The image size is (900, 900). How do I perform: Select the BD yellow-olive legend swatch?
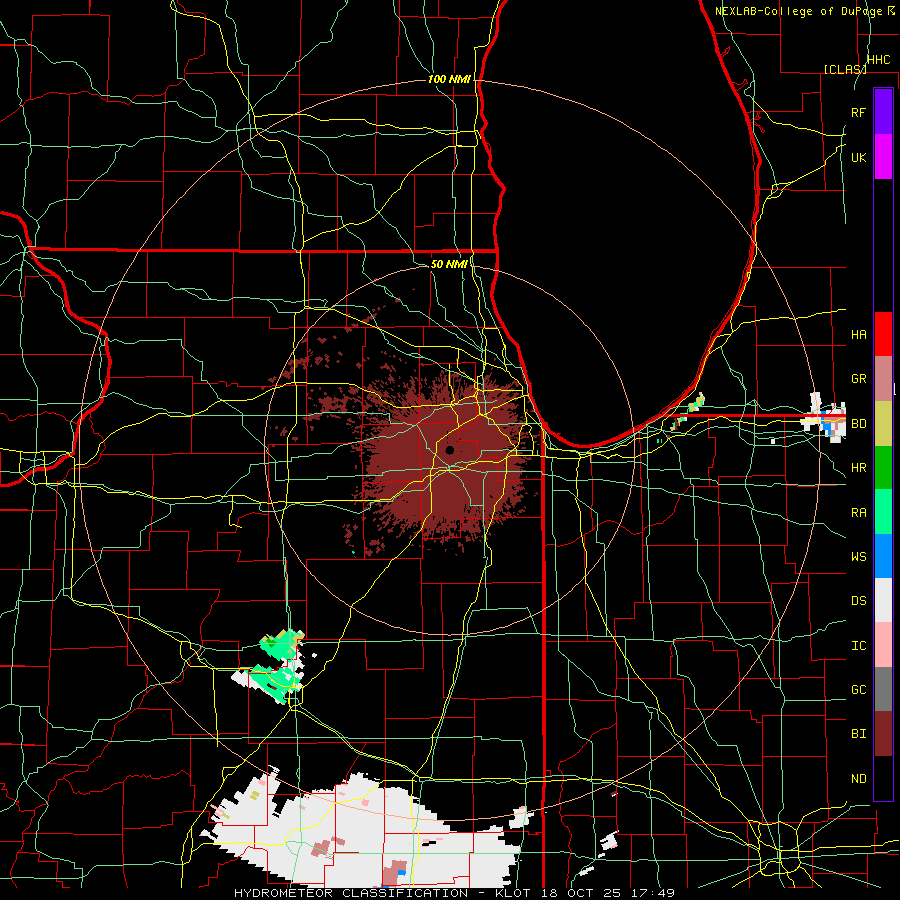883,424
